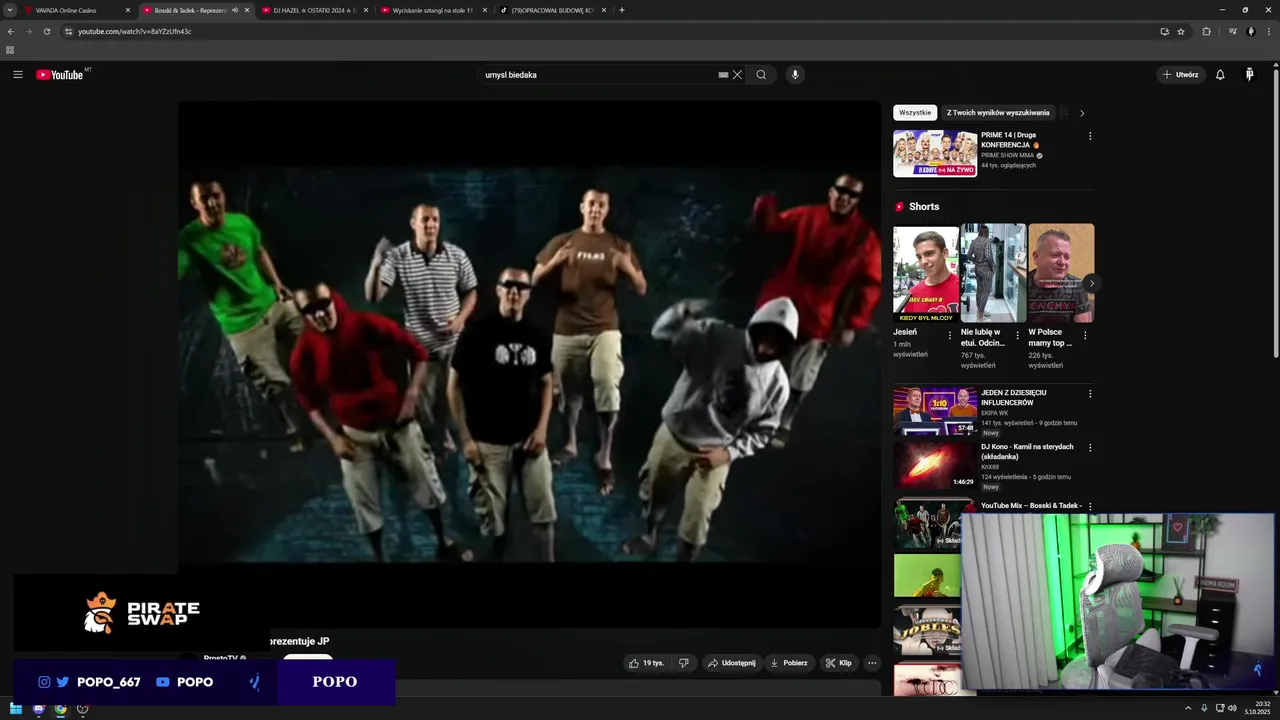Open the on-screen keyboard icon in search box
Image resolution: width=1280 pixels, height=720 pixels.
tap(723, 75)
